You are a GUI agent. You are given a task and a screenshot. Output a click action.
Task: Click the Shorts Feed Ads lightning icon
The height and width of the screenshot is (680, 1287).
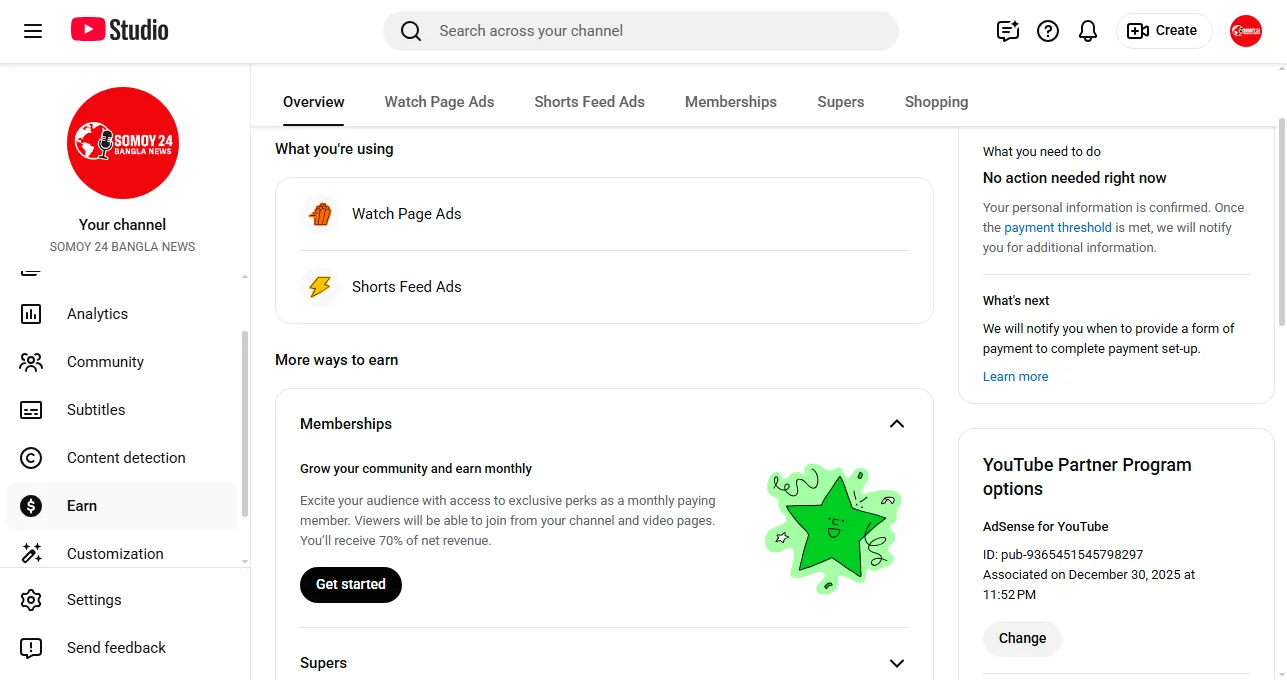320,287
